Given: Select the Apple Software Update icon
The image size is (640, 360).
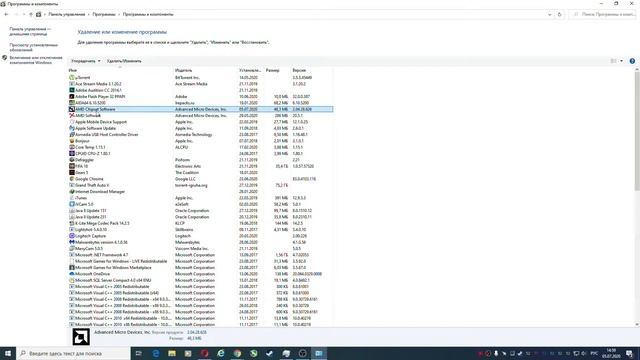Looking at the screenshot, I should pos(72,128).
